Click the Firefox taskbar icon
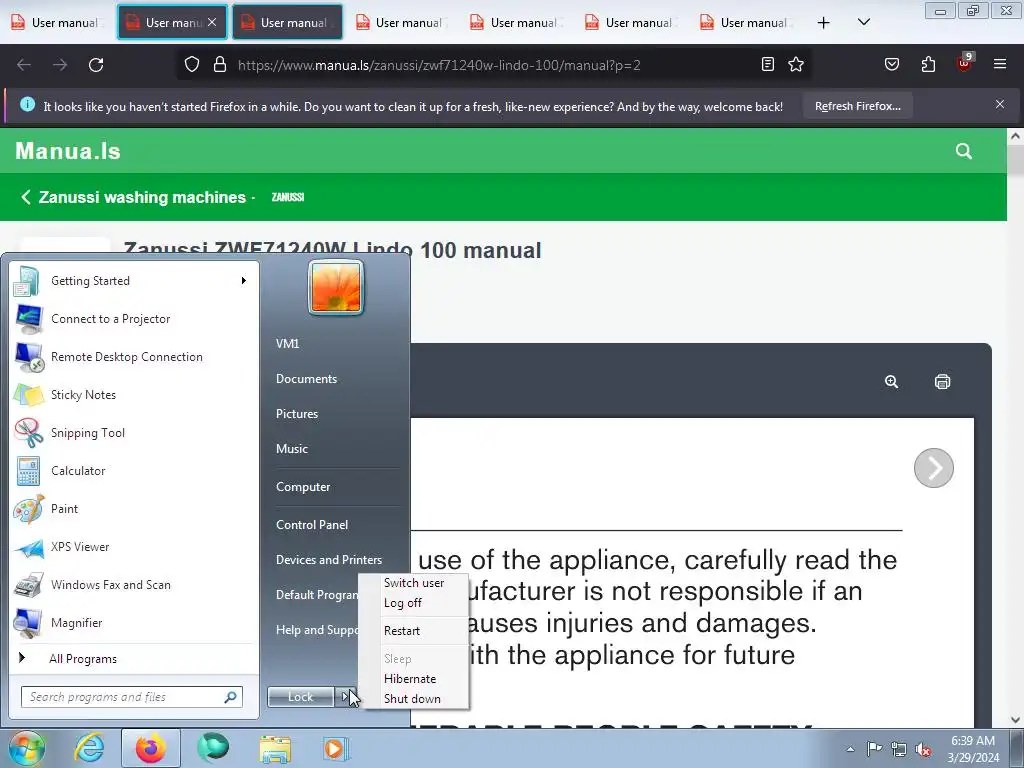 pos(151,748)
